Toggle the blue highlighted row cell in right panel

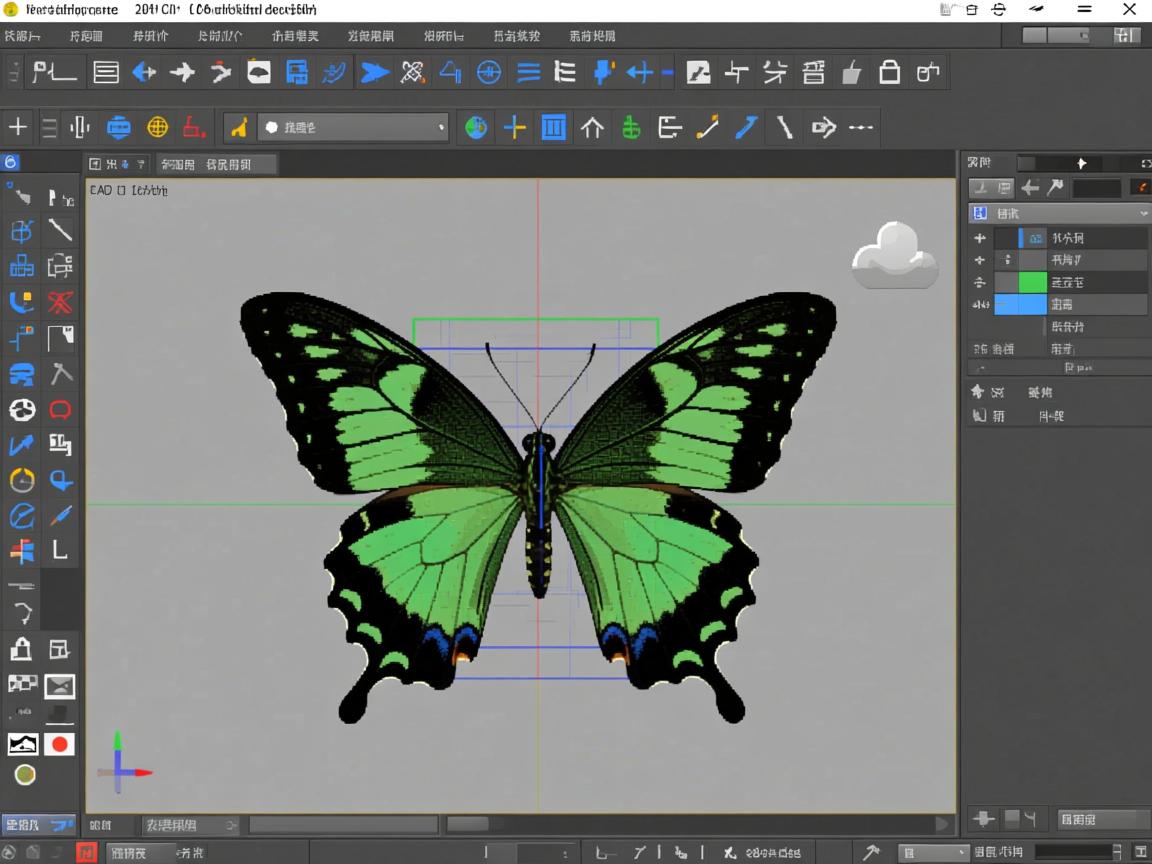(1020, 305)
